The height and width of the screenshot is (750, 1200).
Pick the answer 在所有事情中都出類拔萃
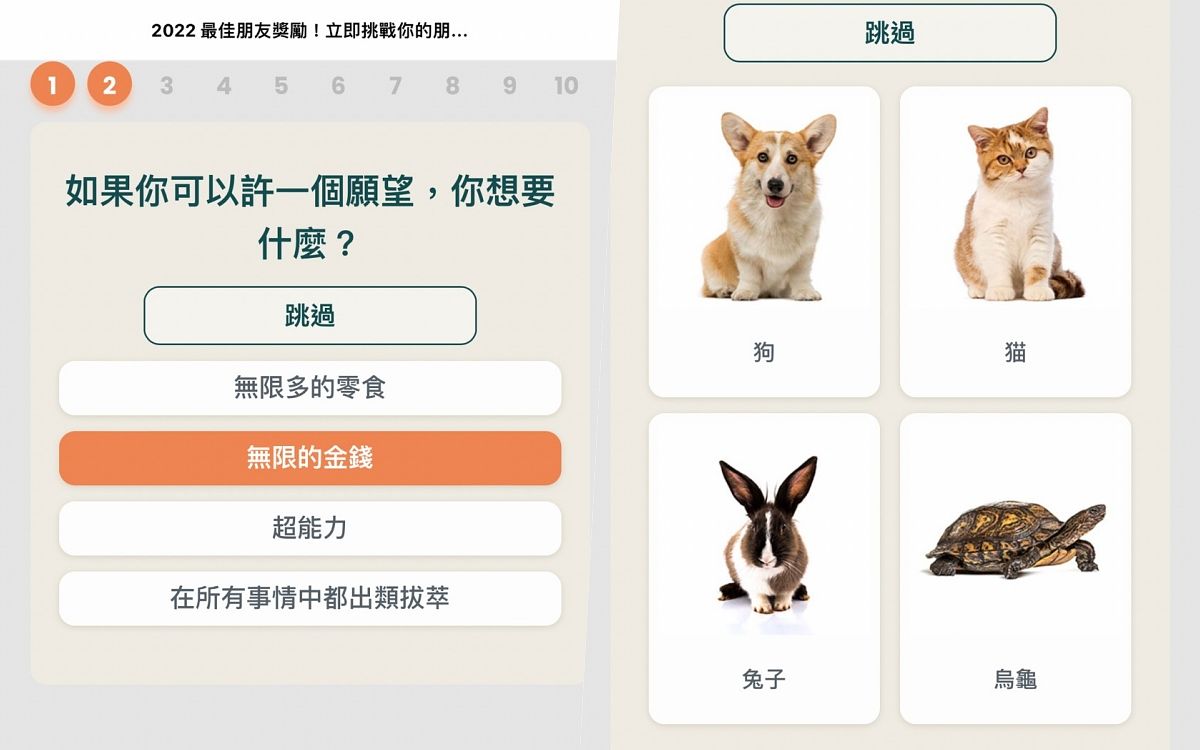click(310, 598)
